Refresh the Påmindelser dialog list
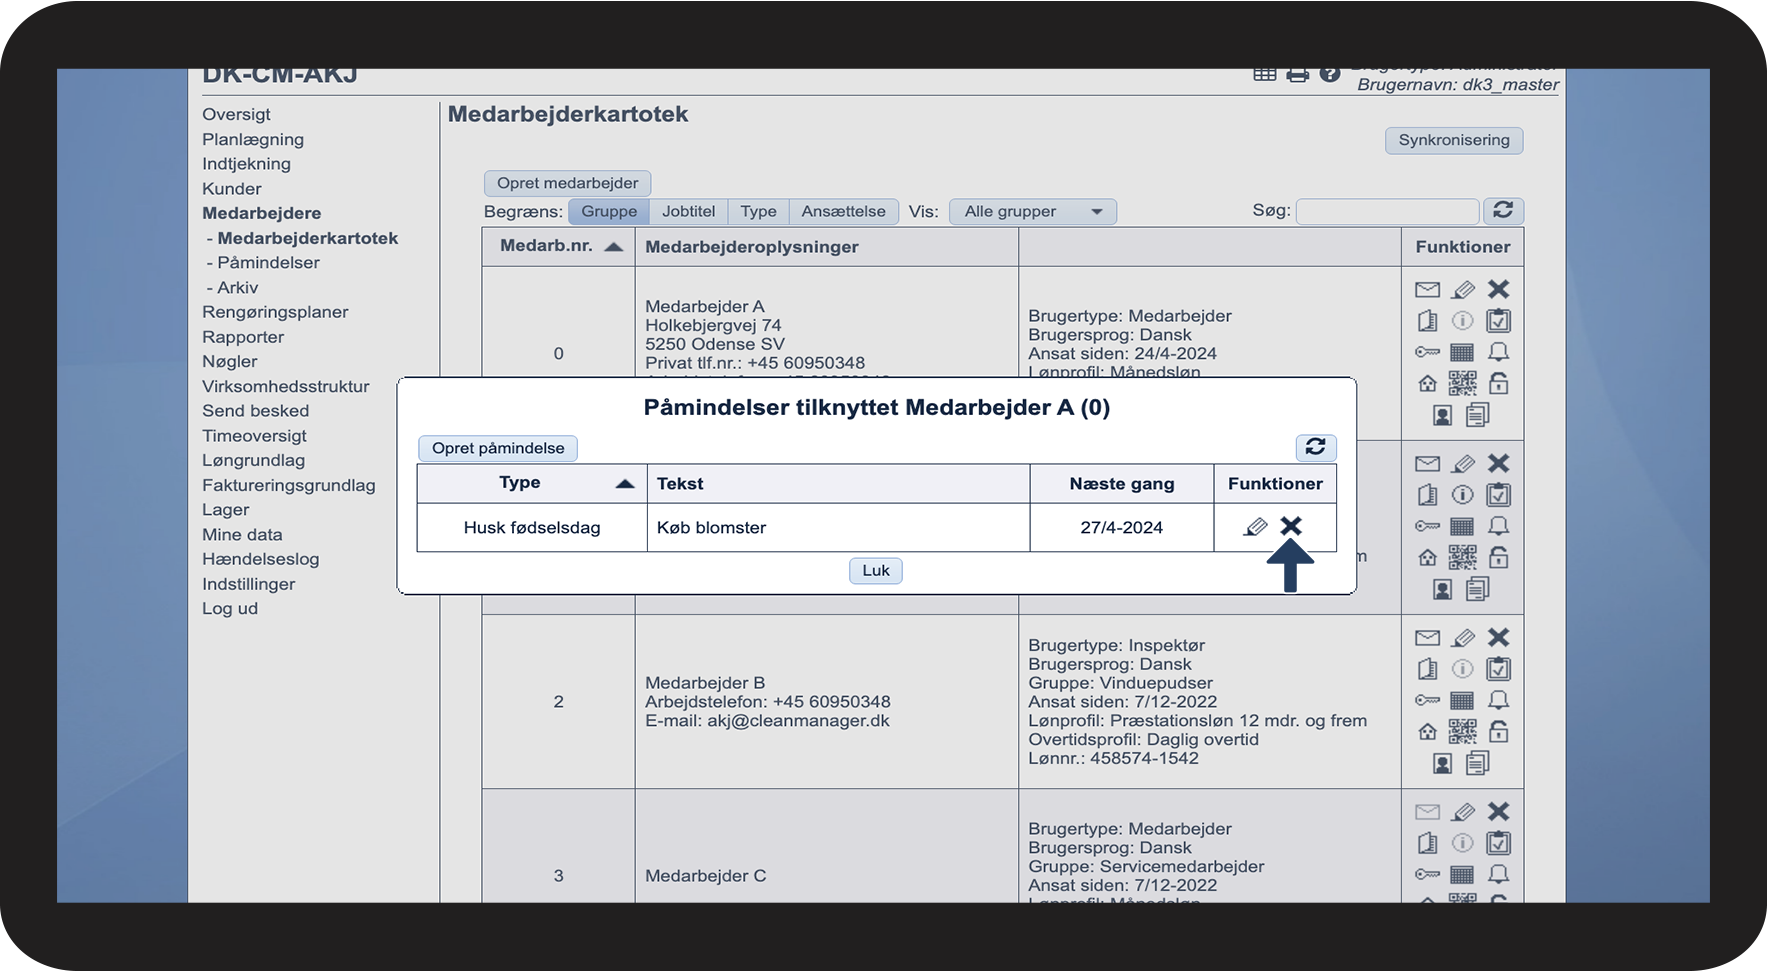This screenshot has height=971, width=1767. [1315, 447]
